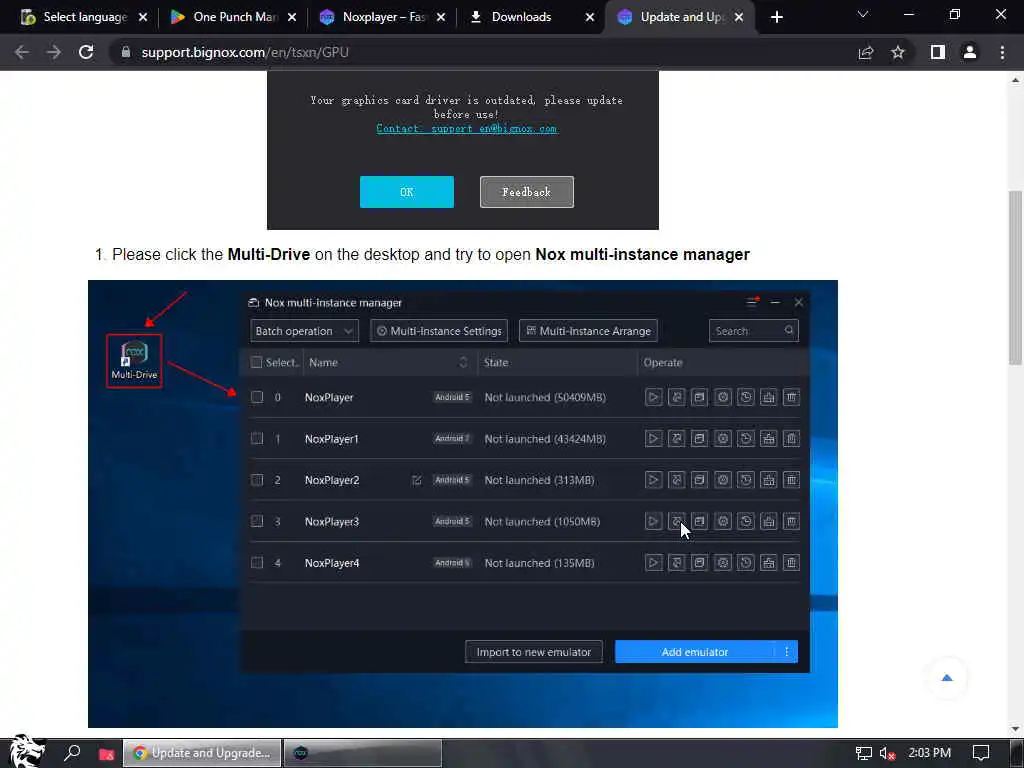Image resolution: width=1024 pixels, height=768 pixels.
Task: Open the taskbar search magnifier
Action: (x=72, y=753)
